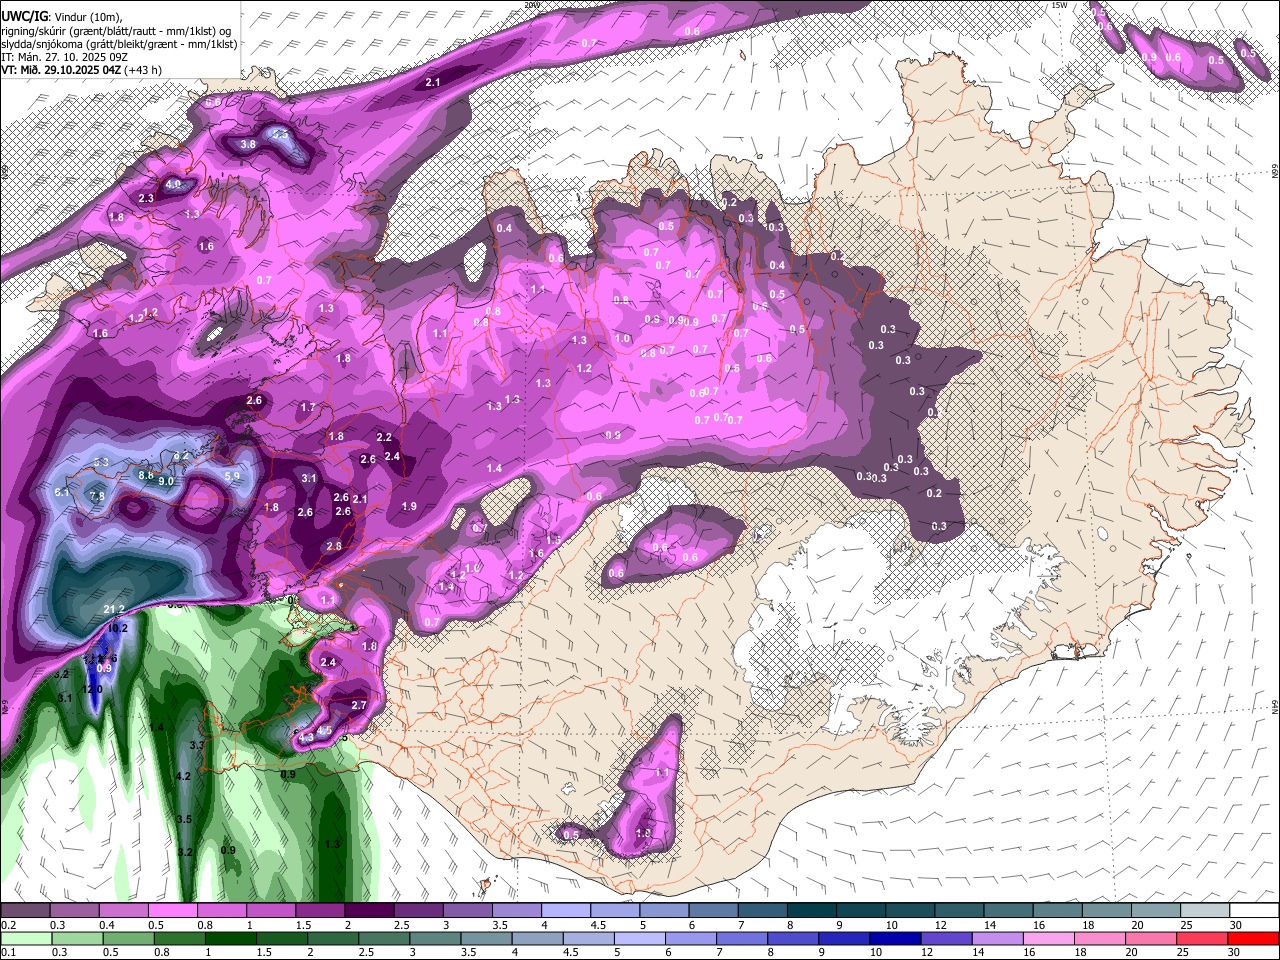Click the '6.1' value on the map
The height and width of the screenshot is (960, 1280).
click(62, 493)
